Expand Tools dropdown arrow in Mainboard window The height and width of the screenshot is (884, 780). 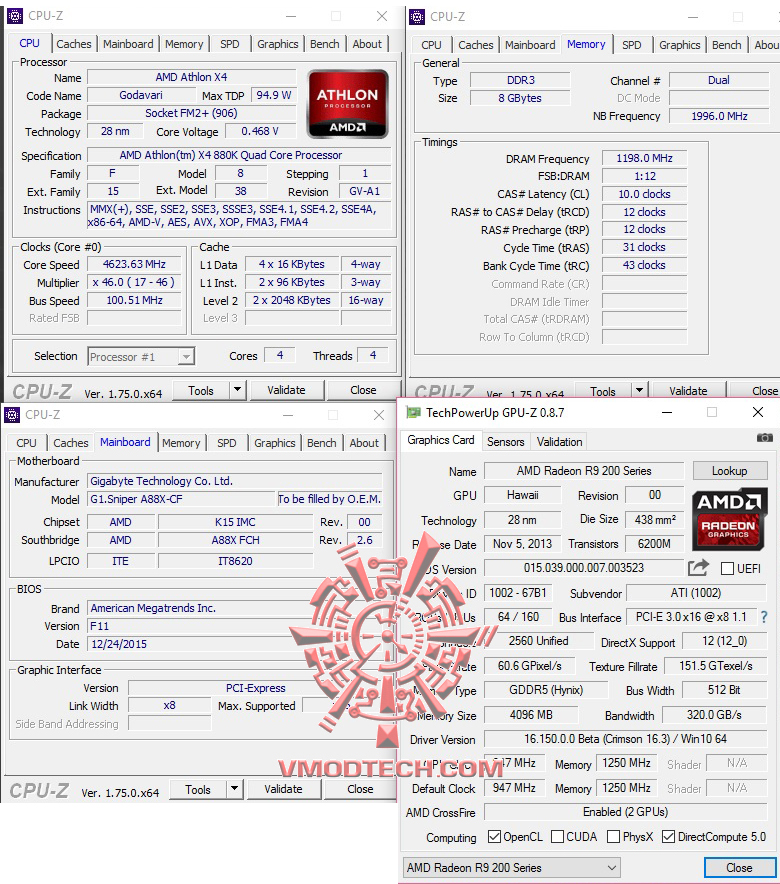pyautogui.click(x=234, y=789)
